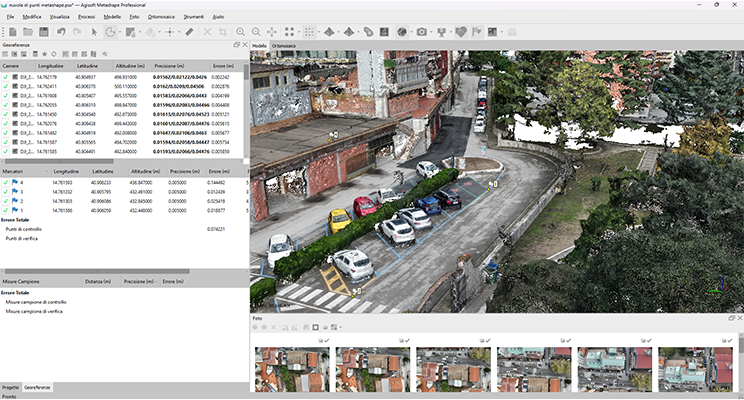Uncheck the camera with longitude 14.762179
The image size is (744, 400).
(x=5, y=77)
